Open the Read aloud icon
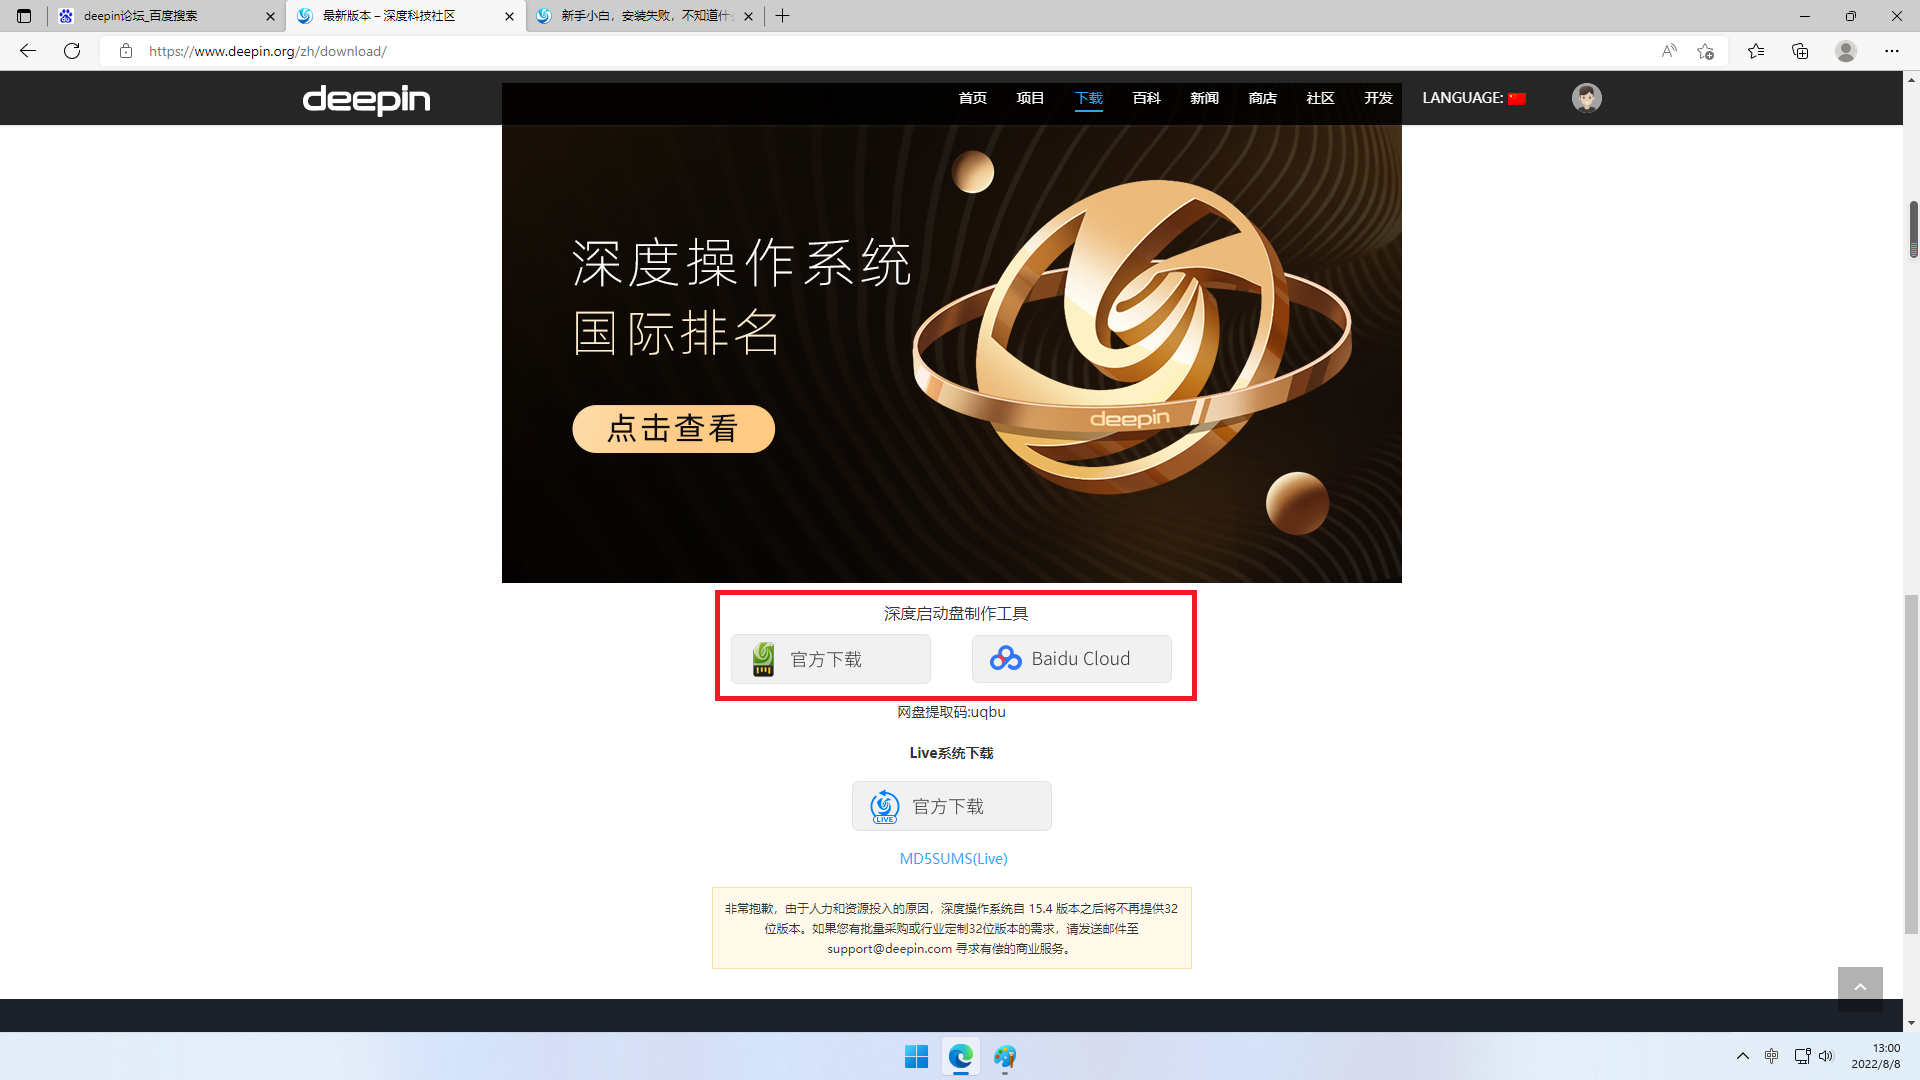The width and height of the screenshot is (1920, 1080). [1668, 51]
